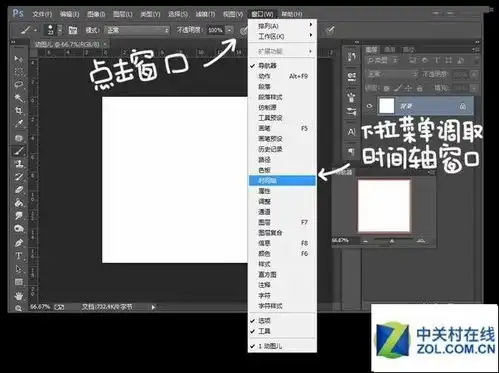Open the layer filter type dropdown

pos(383,60)
